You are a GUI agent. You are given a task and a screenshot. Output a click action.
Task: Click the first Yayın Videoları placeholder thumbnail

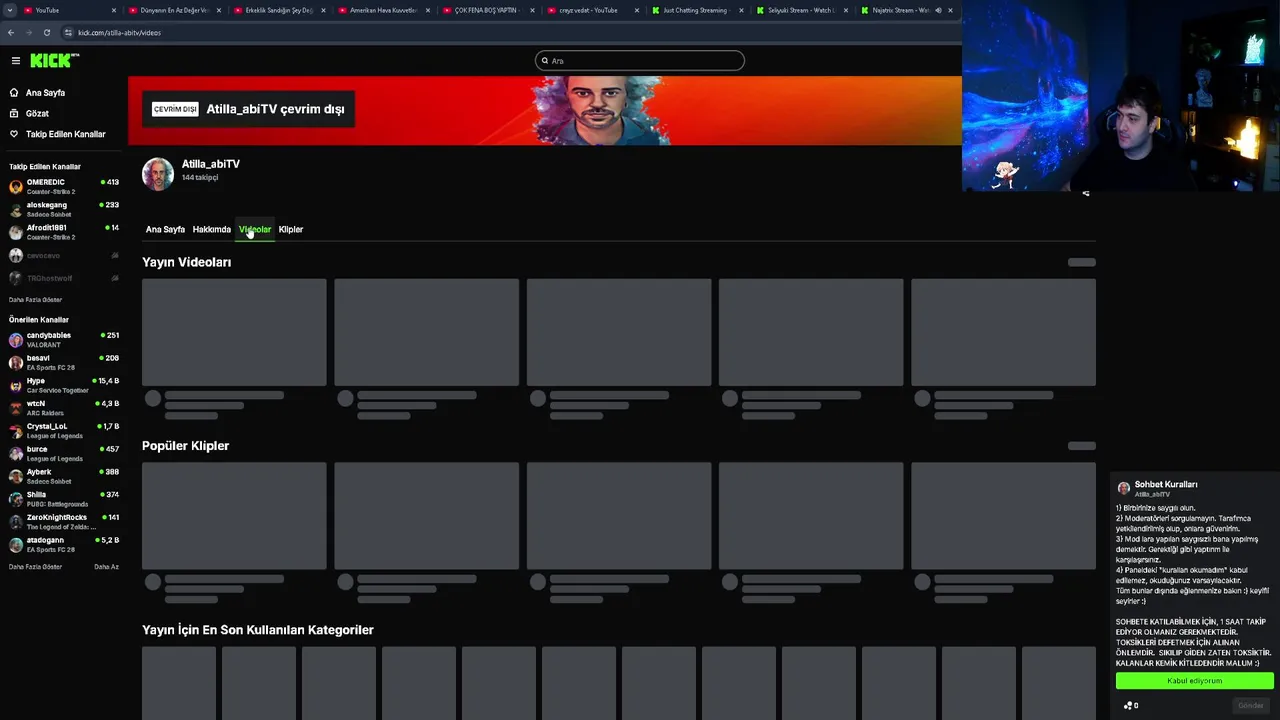[x=234, y=332]
